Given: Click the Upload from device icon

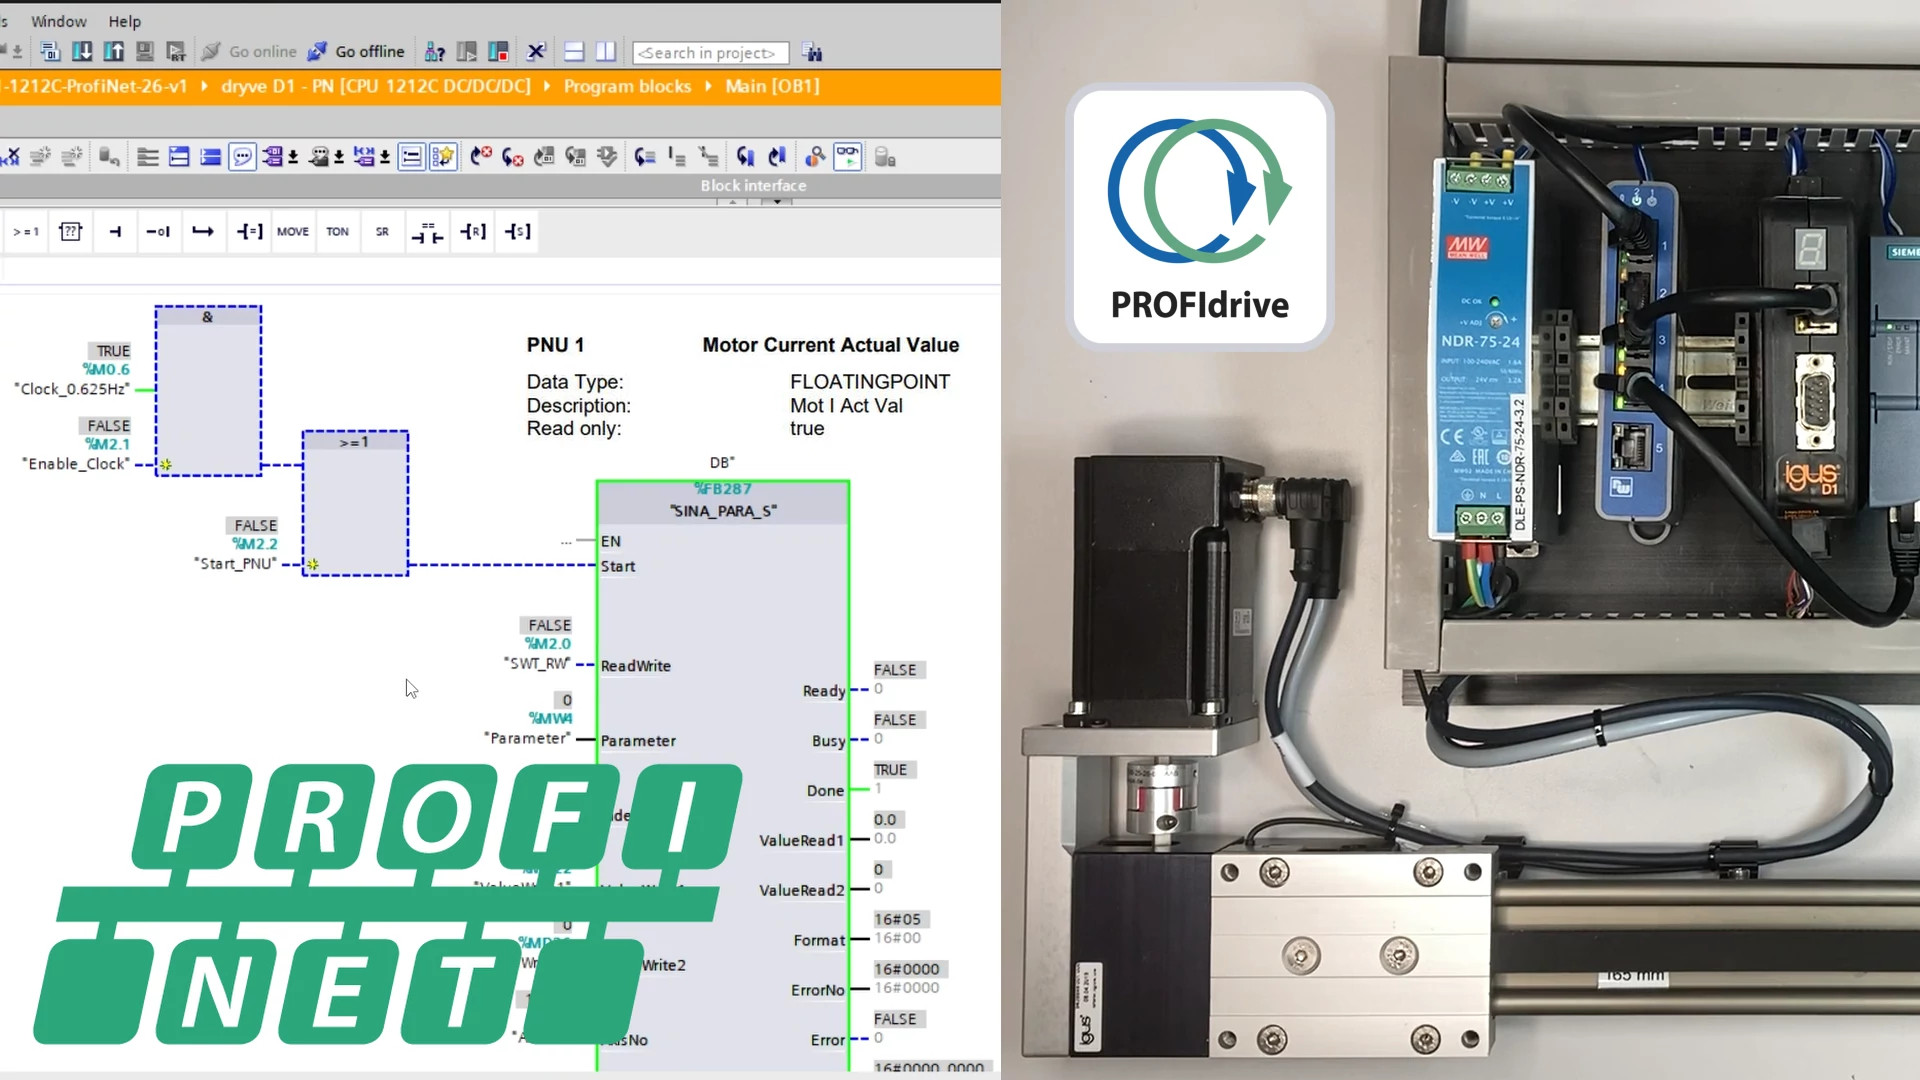Looking at the screenshot, I should pos(114,52).
